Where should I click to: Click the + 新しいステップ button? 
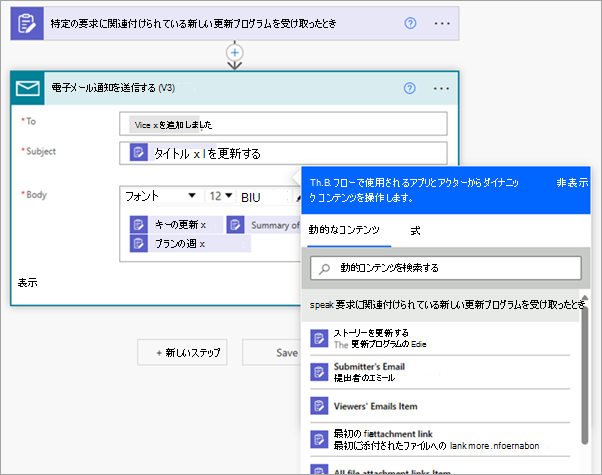[182, 352]
